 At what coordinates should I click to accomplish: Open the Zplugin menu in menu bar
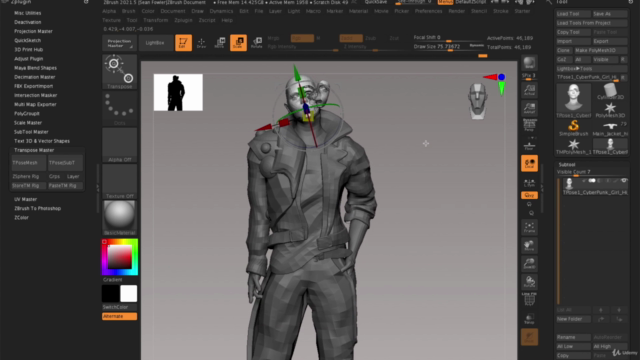pos(183,20)
